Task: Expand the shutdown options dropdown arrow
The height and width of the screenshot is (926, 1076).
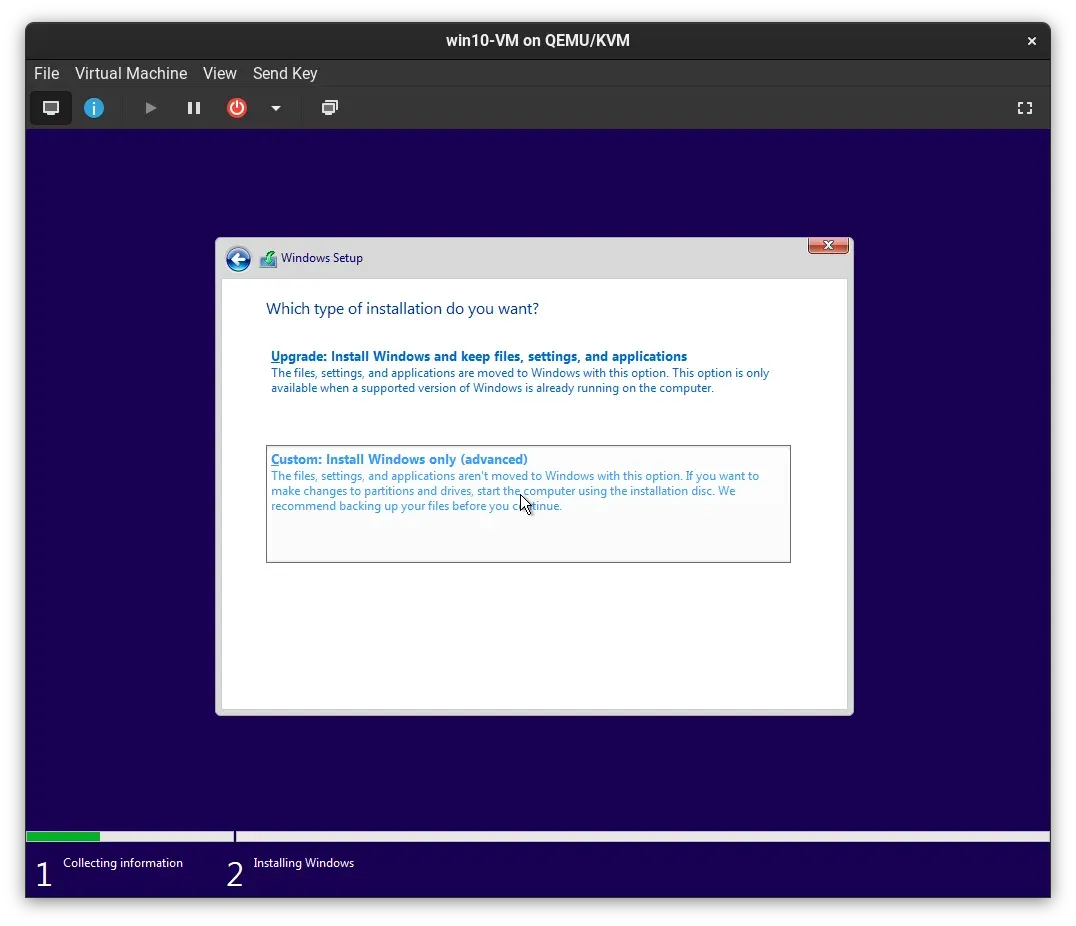Action: (x=276, y=108)
